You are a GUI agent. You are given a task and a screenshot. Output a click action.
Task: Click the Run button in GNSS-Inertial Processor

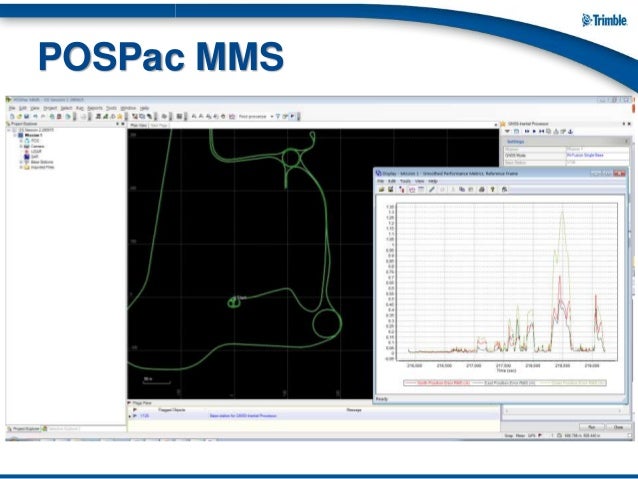[592, 427]
